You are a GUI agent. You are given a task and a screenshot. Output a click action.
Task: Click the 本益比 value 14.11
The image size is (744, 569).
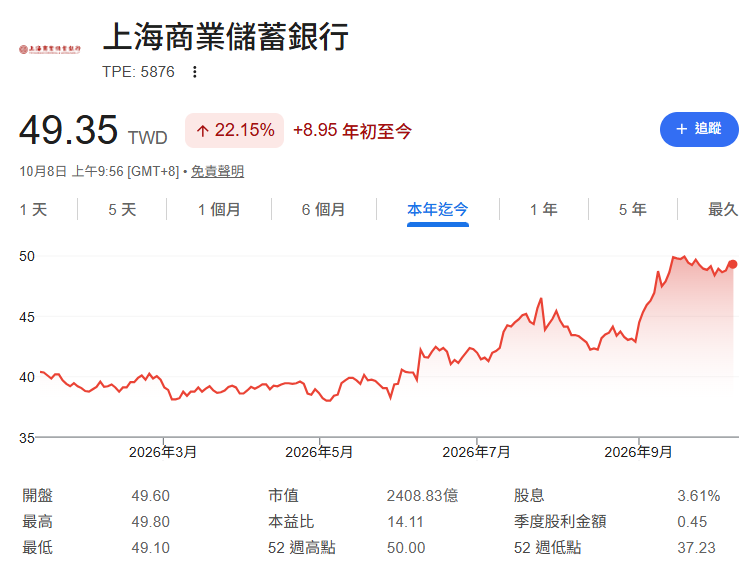tap(405, 522)
